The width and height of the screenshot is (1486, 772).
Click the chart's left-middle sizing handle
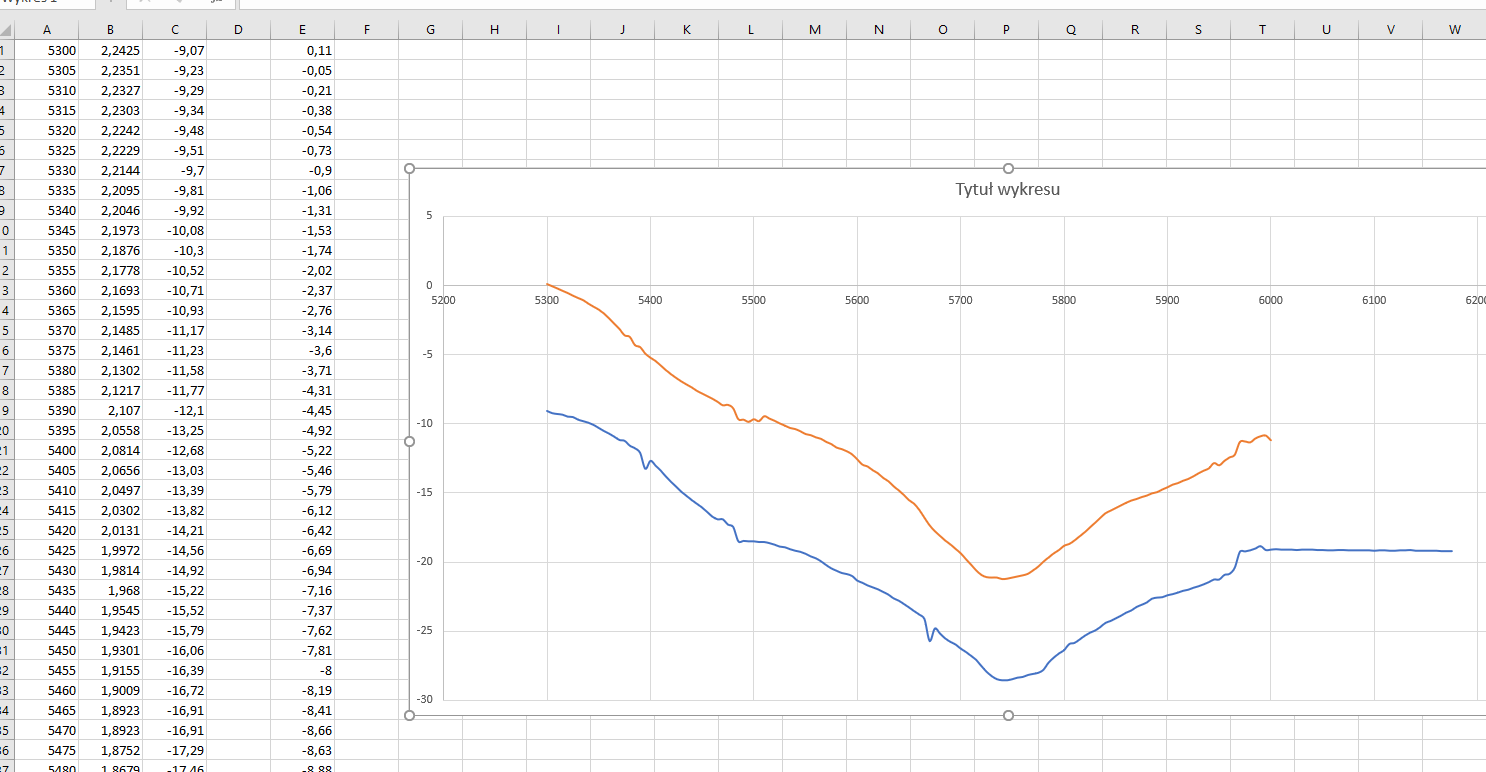click(409, 441)
